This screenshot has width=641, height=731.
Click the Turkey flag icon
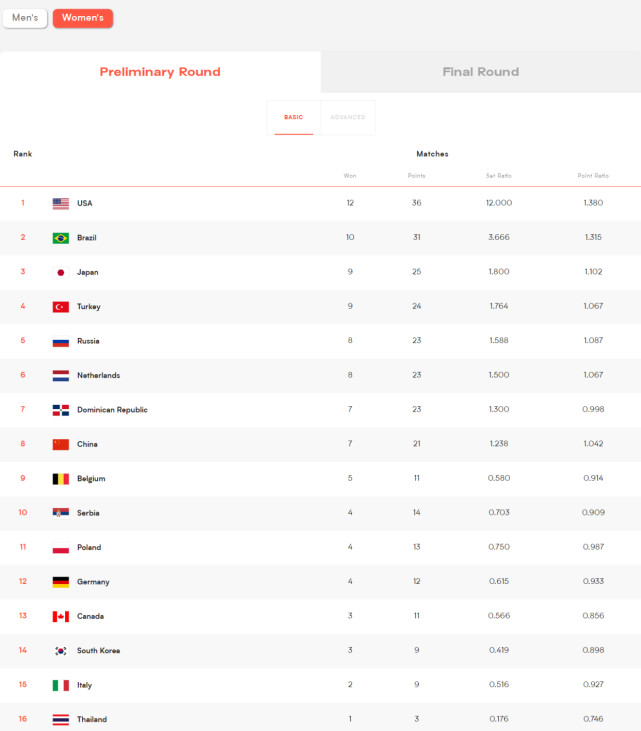[61, 307]
